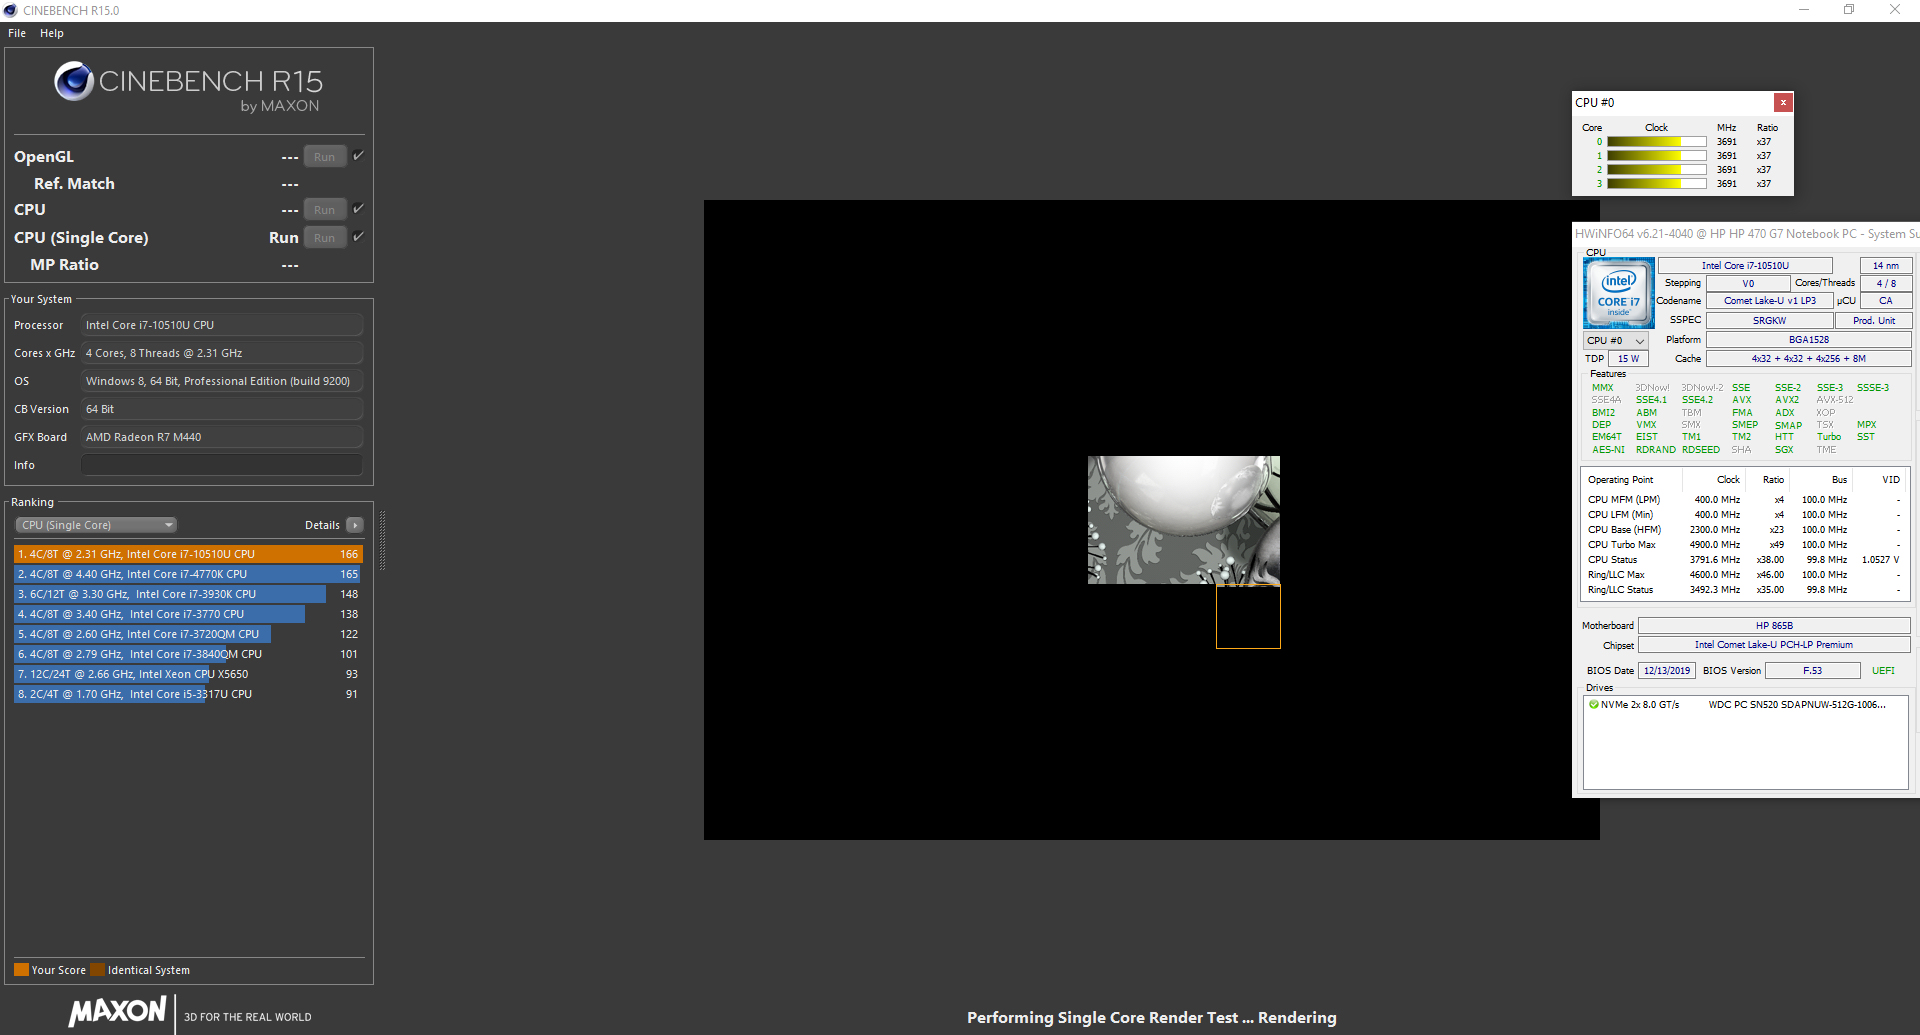Toggle the CPU test checkbox
The image size is (1920, 1035).
(358, 208)
